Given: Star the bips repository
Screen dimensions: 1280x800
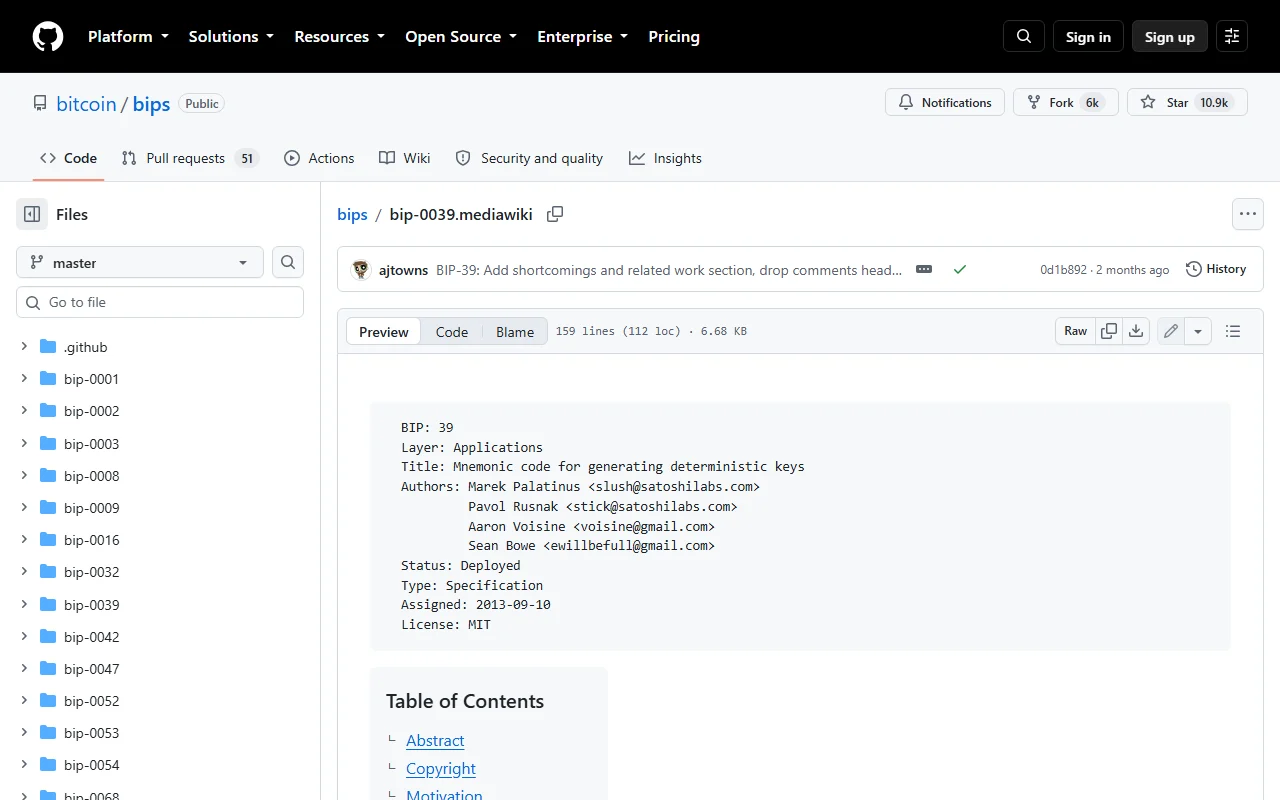Looking at the screenshot, I should [1187, 102].
